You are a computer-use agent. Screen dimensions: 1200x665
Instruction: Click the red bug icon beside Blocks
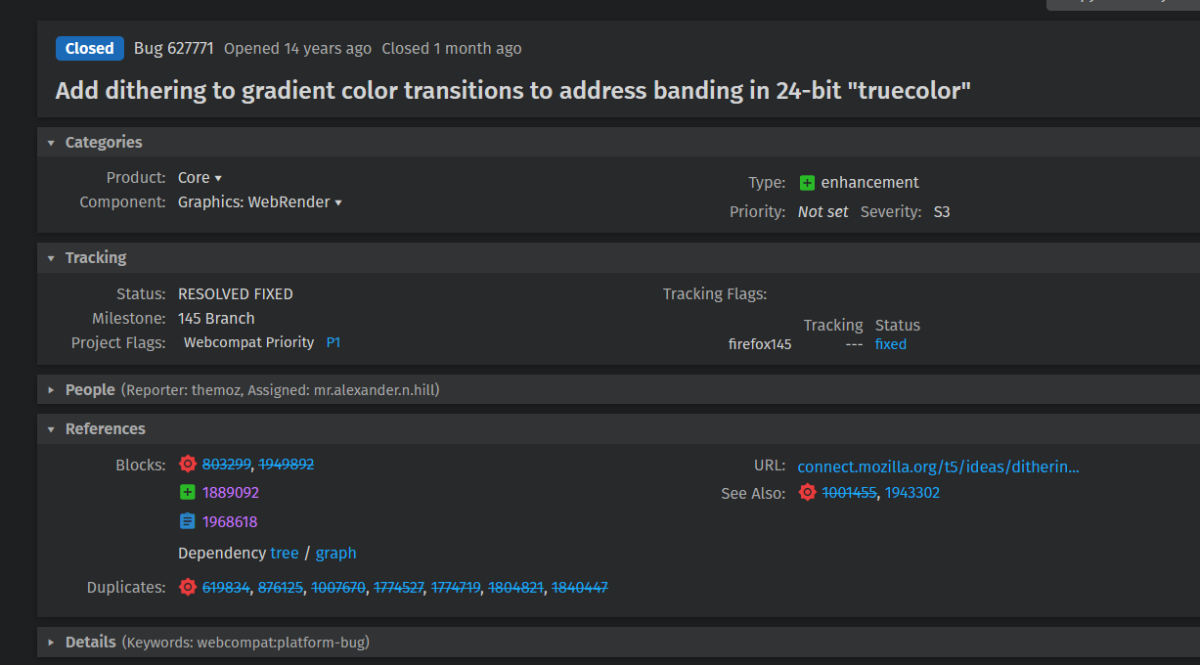click(187, 464)
